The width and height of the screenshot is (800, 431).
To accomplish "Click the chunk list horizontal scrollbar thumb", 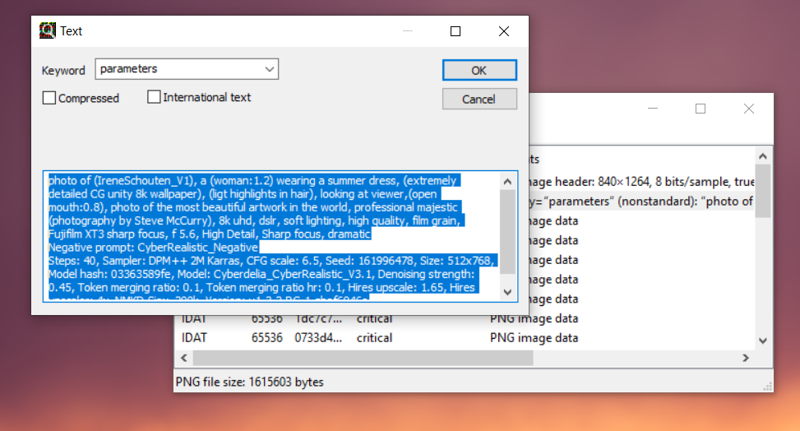I will pyautogui.click(x=363, y=358).
